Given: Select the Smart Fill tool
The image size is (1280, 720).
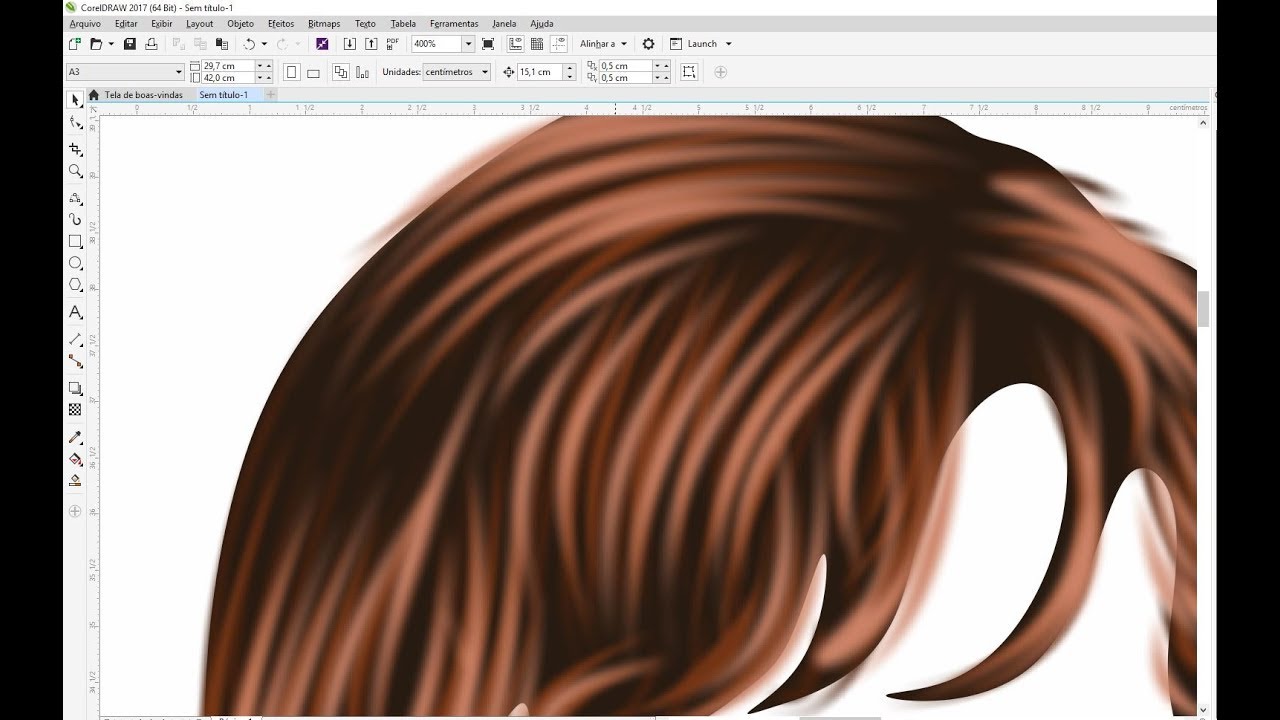Looking at the screenshot, I should click(75, 481).
